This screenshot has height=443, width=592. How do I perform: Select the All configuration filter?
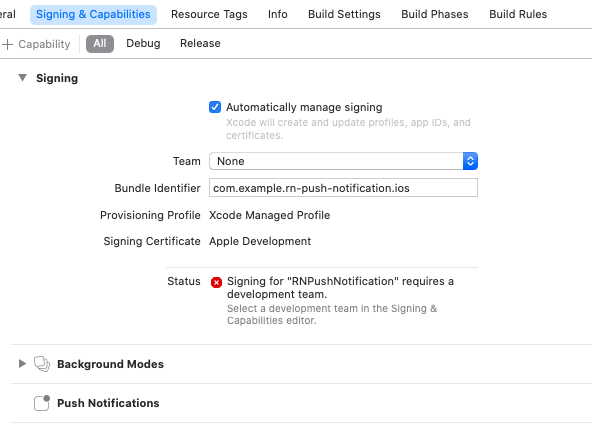pyautogui.click(x=100, y=43)
